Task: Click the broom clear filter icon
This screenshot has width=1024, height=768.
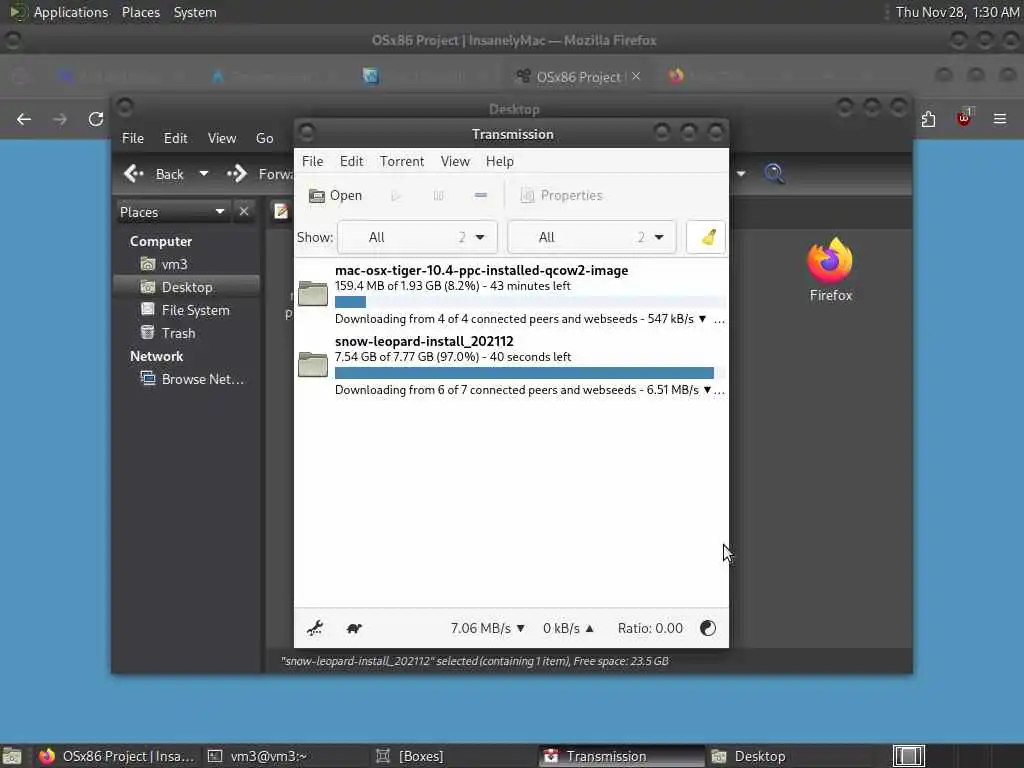Action: click(708, 237)
